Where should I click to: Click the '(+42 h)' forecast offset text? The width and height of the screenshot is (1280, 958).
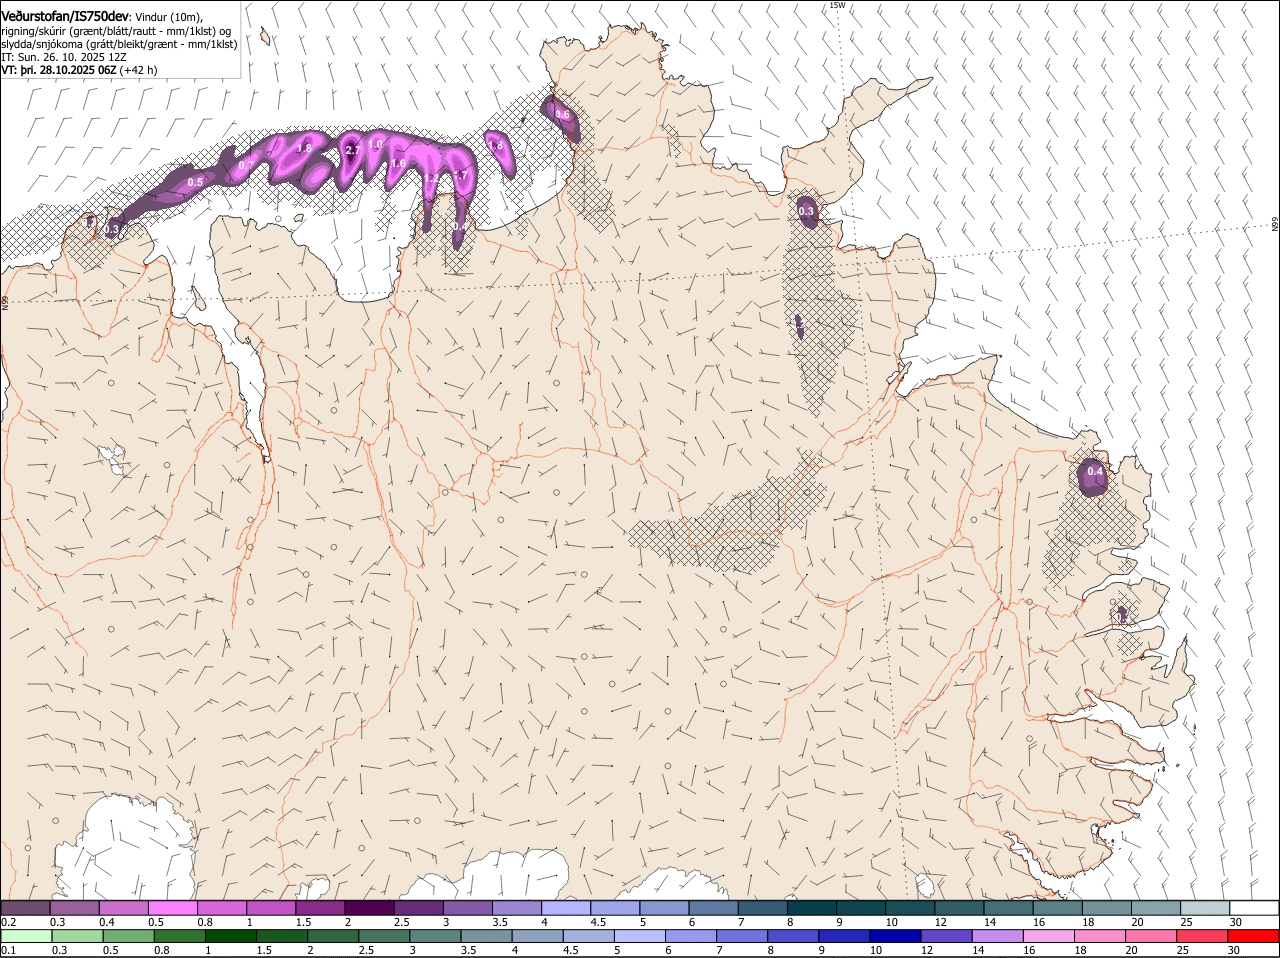coord(138,70)
